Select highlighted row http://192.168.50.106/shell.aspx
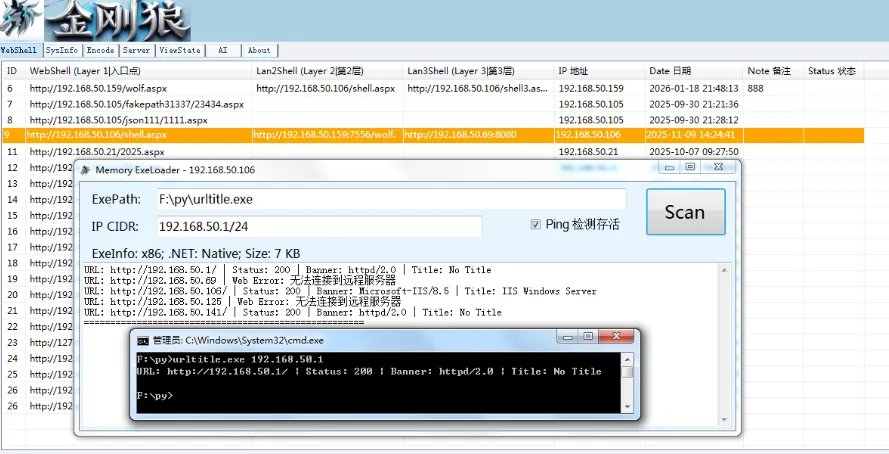 (x=433, y=135)
